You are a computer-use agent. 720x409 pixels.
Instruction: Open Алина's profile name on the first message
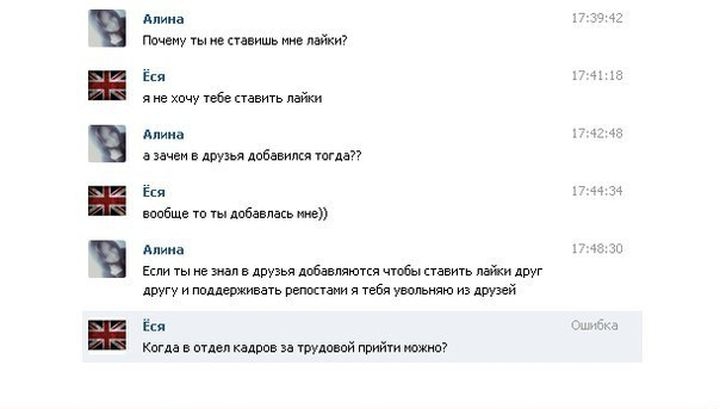[163, 19]
